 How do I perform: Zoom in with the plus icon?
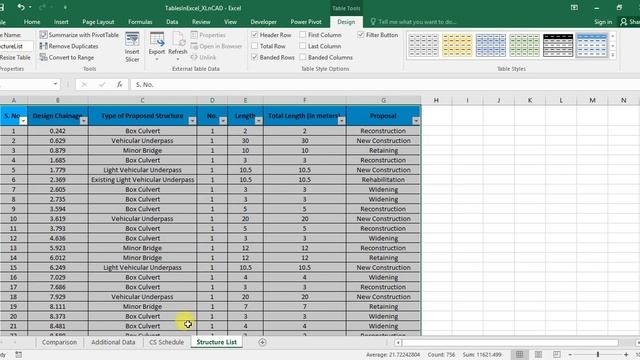coord(626,354)
